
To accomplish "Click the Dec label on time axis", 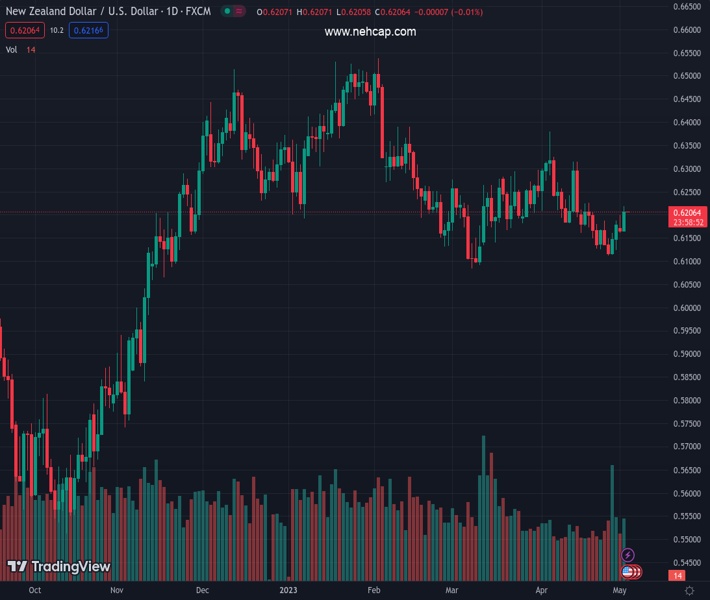I will pyautogui.click(x=203, y=591).
